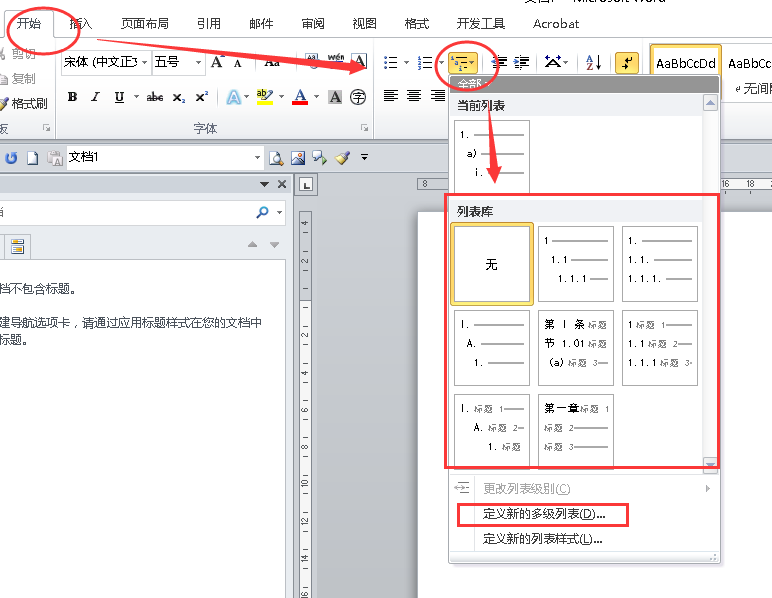Click the red font color button
Image resolution: width=772 pixels, height=598 pixels.
pos(300,96)
